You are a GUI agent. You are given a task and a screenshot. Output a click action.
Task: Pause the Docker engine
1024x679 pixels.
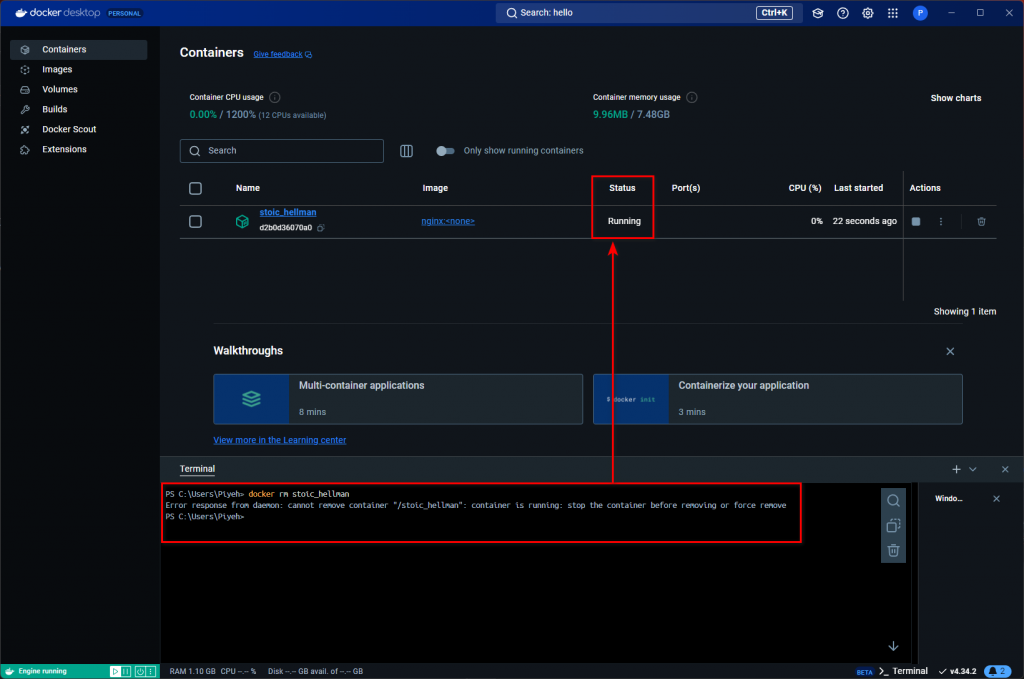[x=127, y=671]
